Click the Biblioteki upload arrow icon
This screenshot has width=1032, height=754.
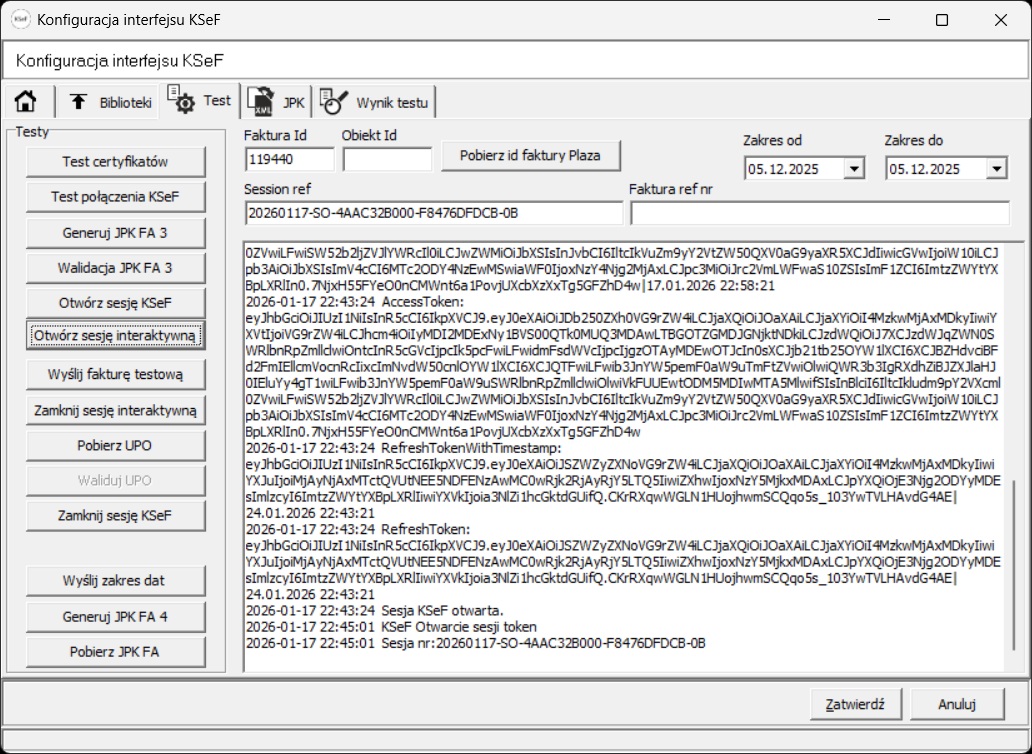[78, 101]
